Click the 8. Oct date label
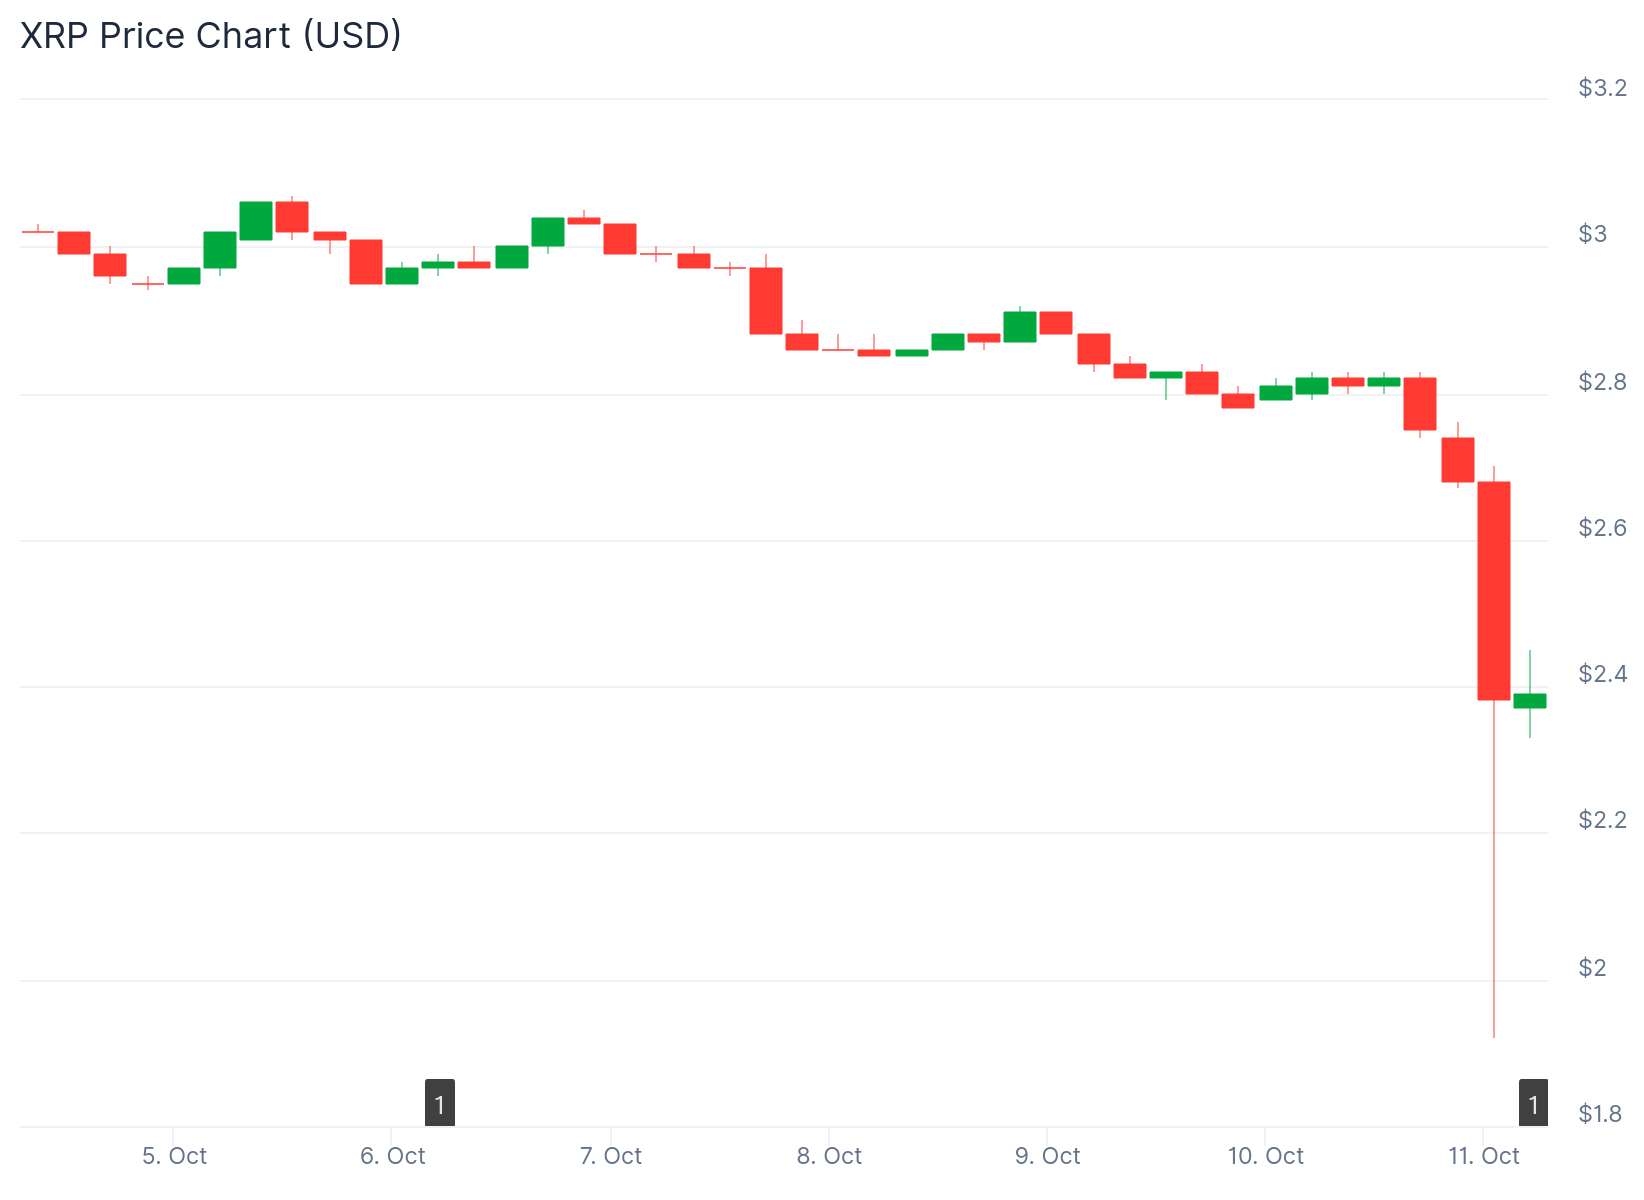Screen dimensions: 1644x1200 click(829, 1156)
